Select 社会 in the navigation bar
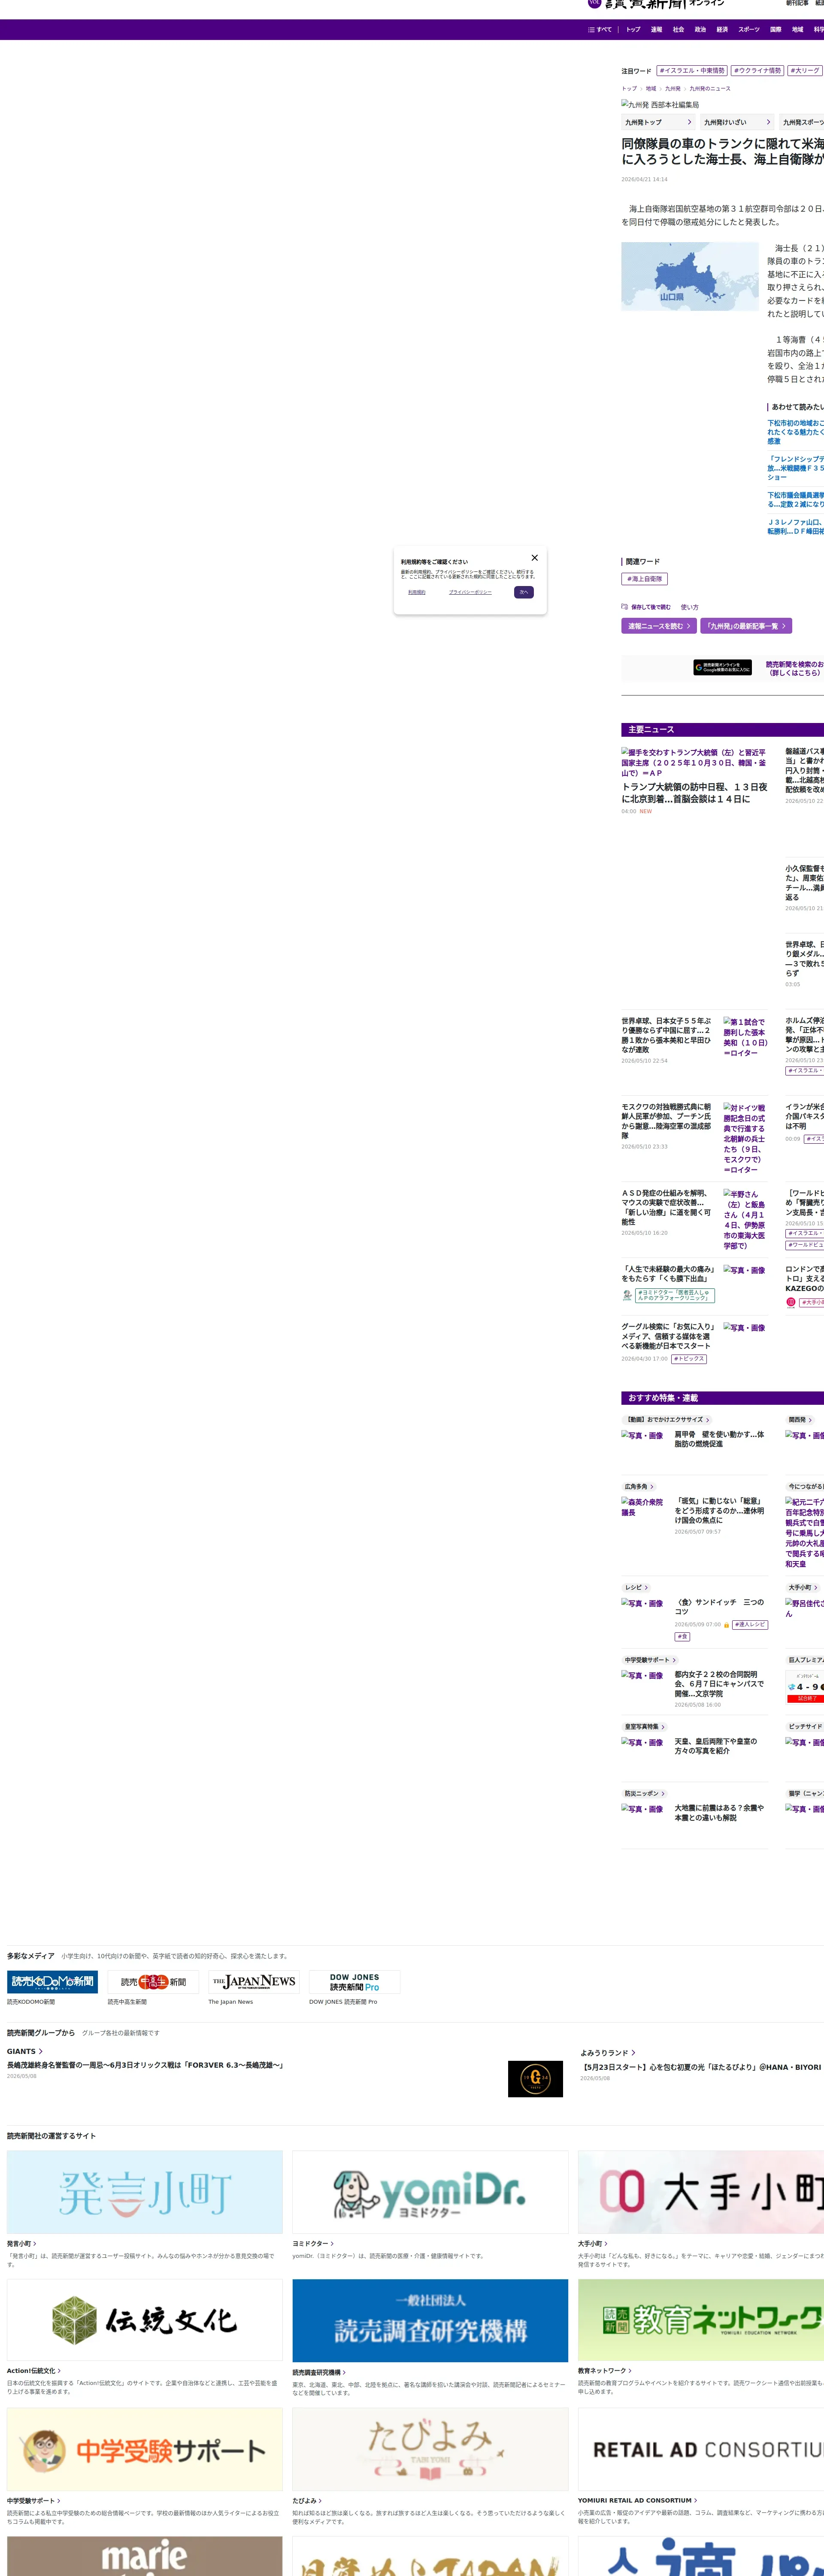Screen dimensions: 824x2576 [678, 30]
